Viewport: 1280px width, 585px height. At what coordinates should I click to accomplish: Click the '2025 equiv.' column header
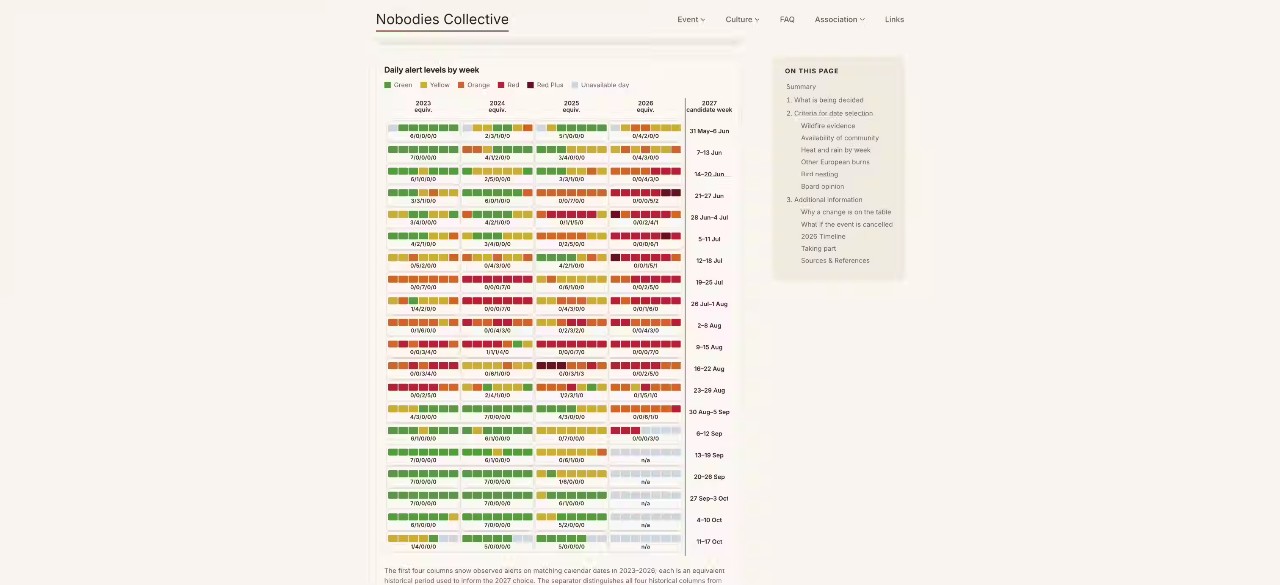point(571,106)
